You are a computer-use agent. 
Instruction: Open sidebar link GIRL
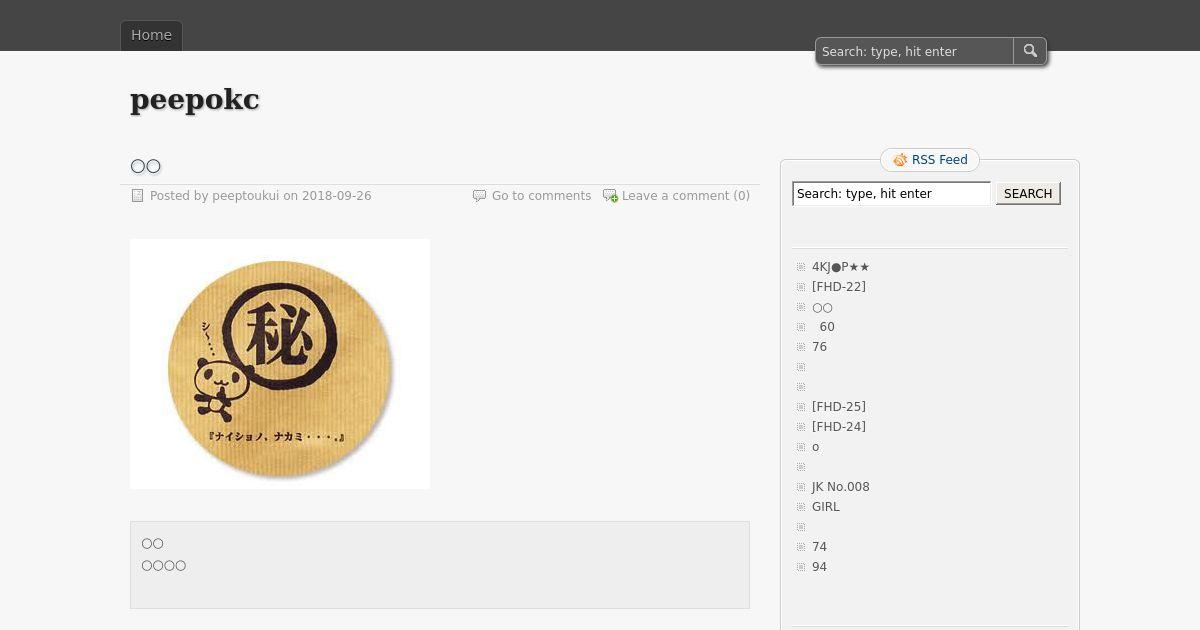[826, 507]
